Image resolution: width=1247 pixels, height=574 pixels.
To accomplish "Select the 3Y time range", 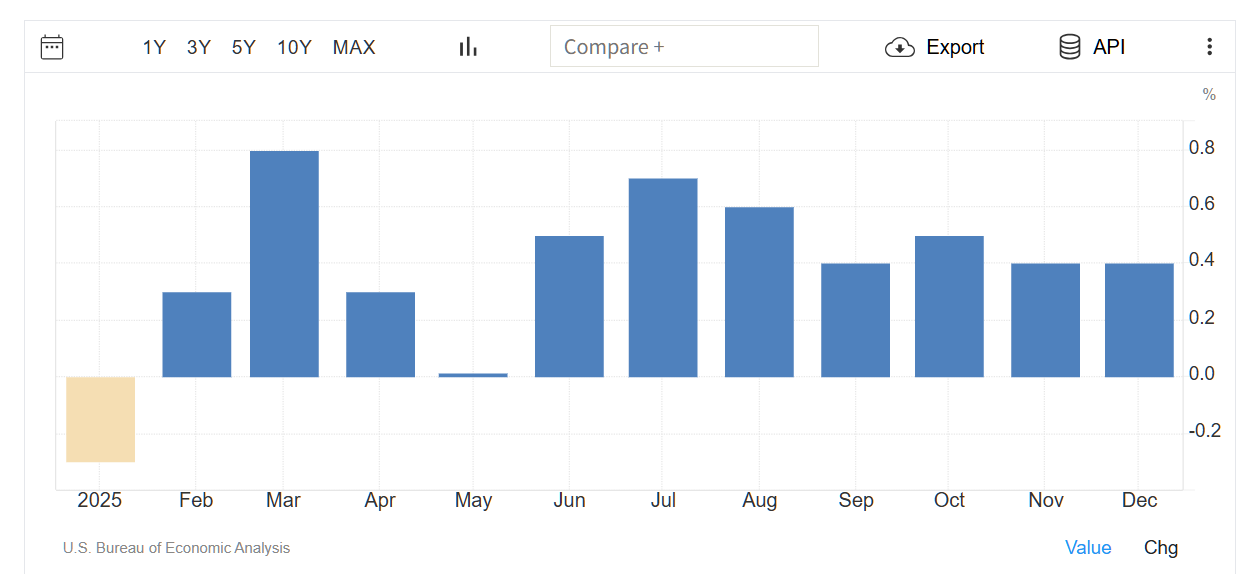I will tap(199, 47).
